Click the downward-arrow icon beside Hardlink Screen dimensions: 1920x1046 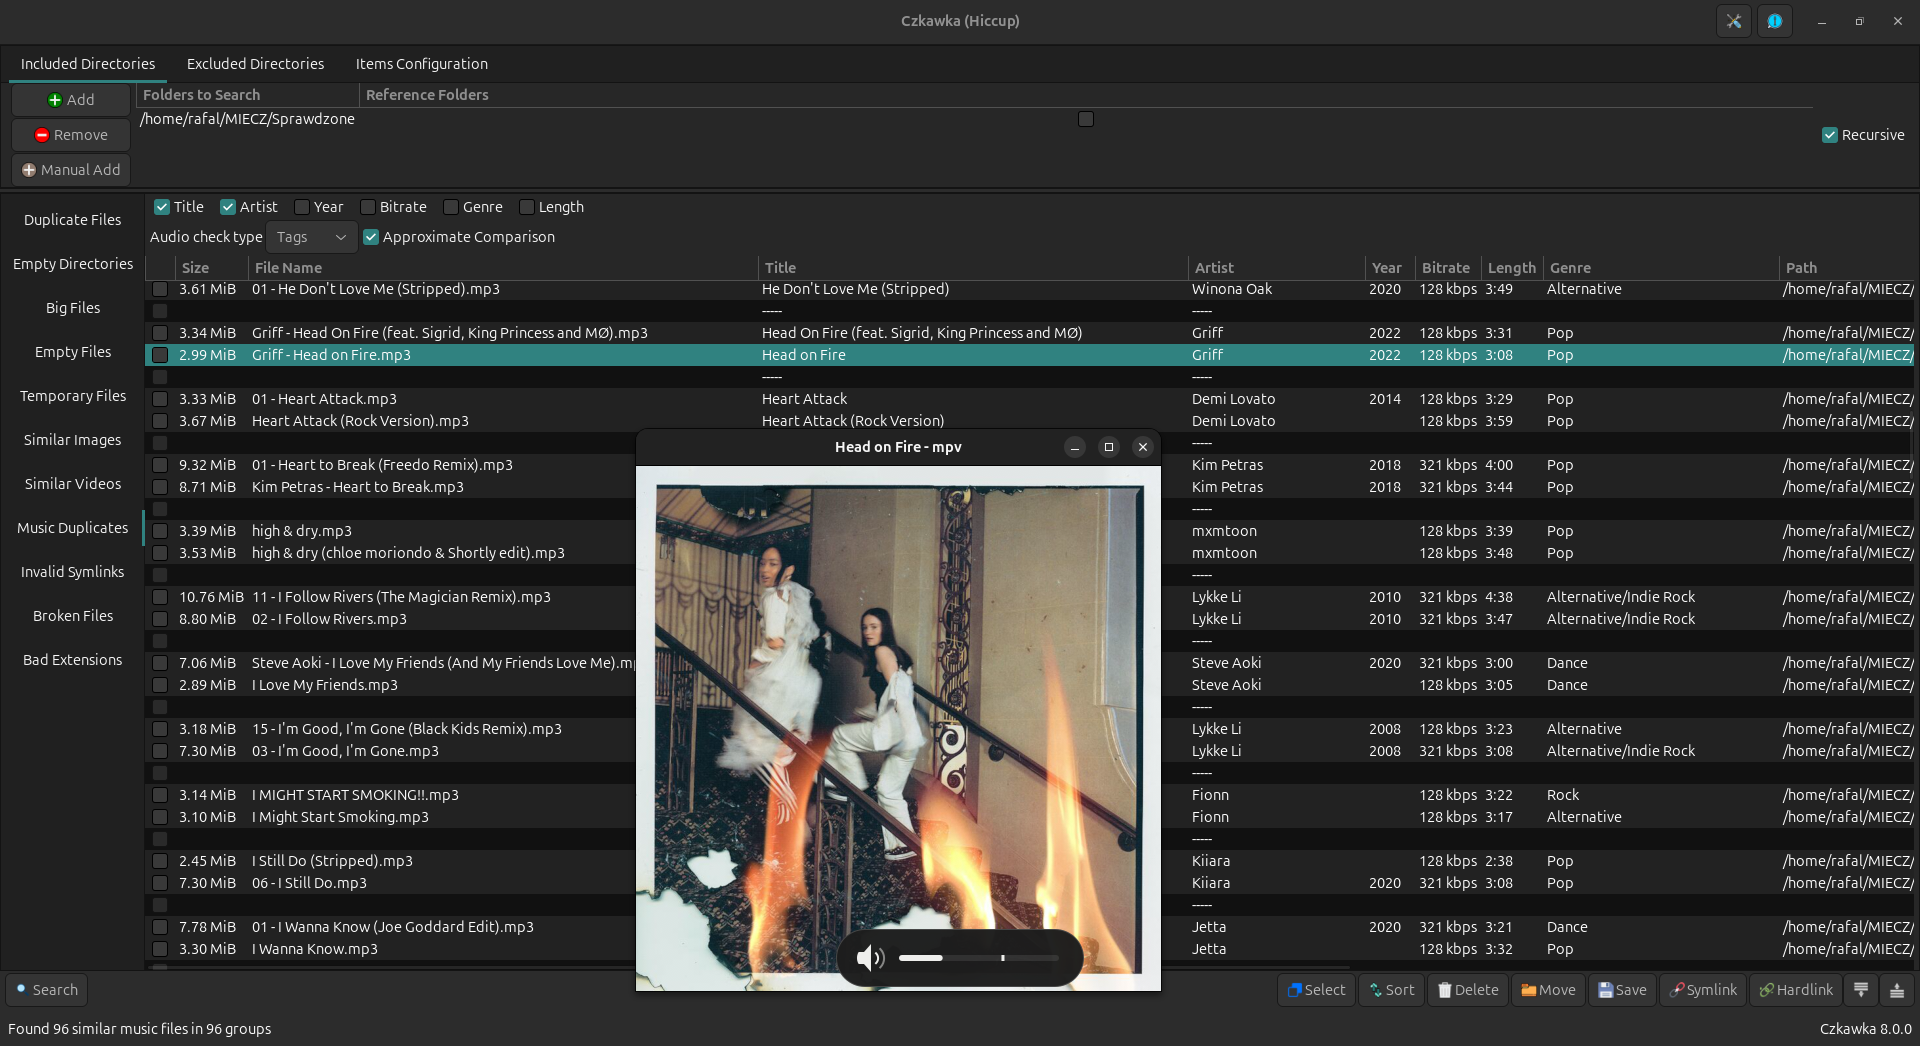pyautogui.click(x=1861, y=990)
